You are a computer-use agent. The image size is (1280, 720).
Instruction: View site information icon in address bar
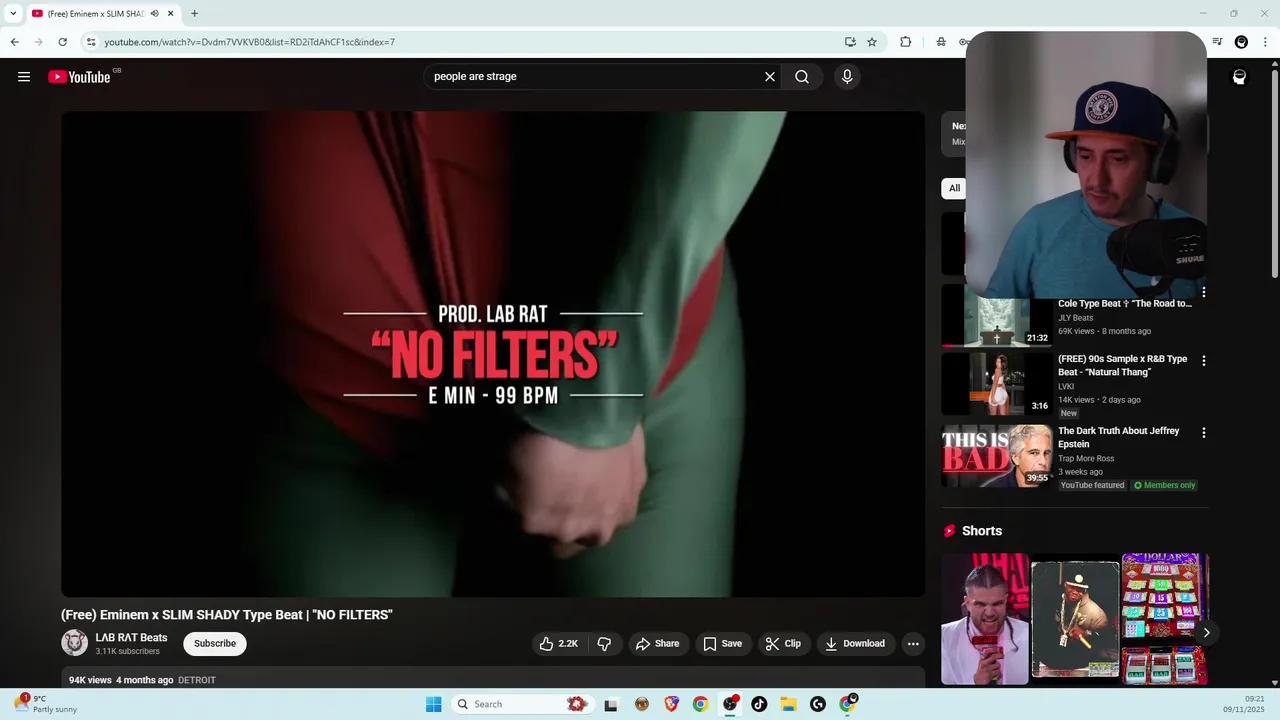[x=91, y=42]
